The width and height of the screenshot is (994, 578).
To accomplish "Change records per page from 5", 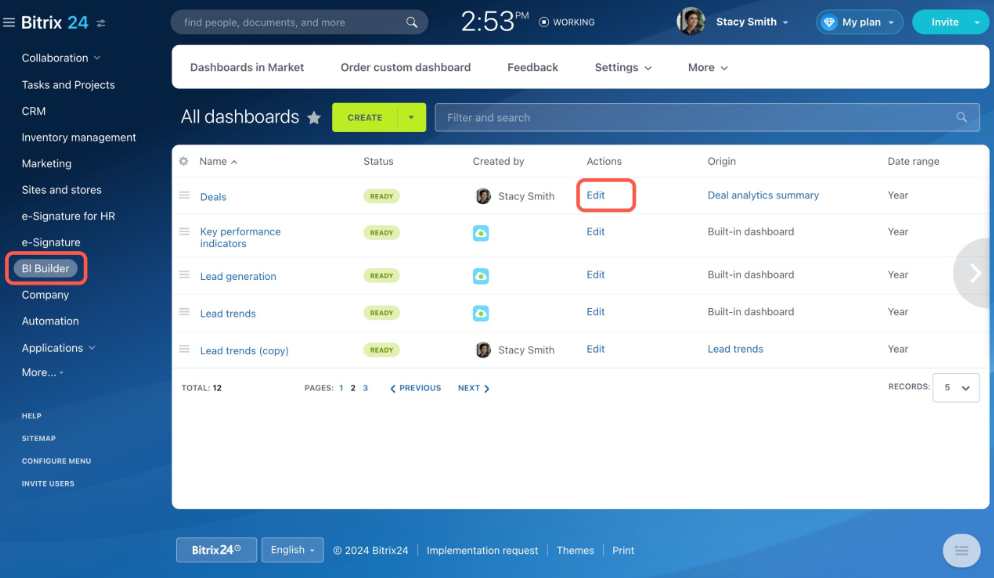I will [955, 387].
